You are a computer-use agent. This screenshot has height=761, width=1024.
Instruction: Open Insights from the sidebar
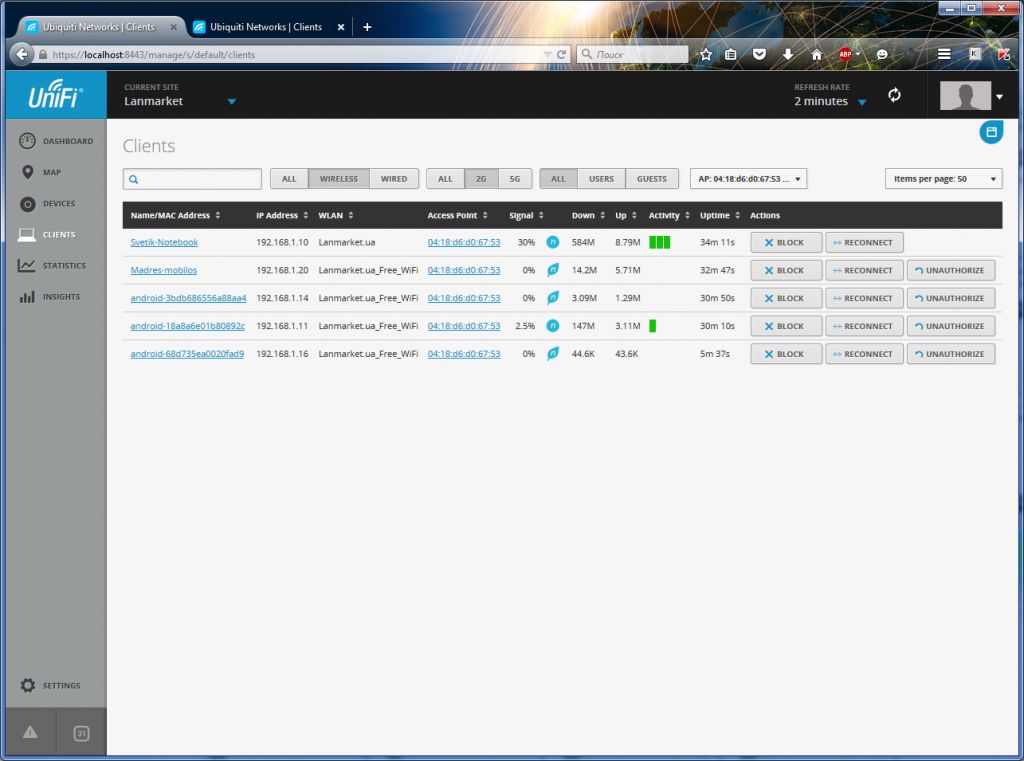coord(28,297)
